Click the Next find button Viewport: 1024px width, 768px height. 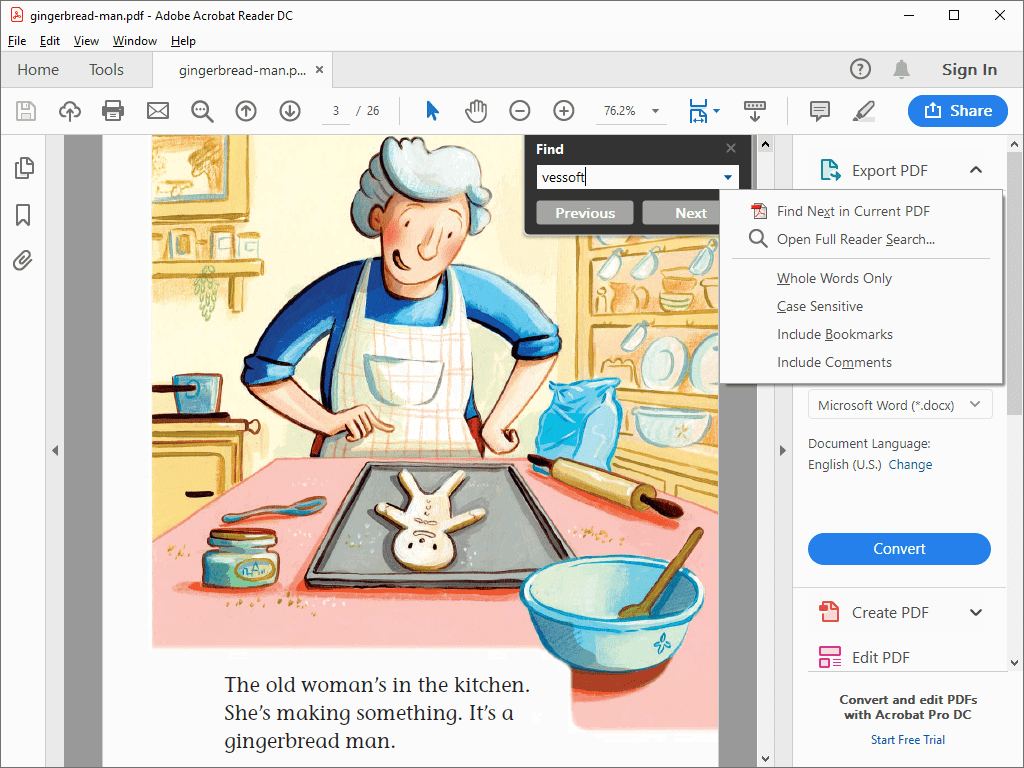[x=681, y=213]
